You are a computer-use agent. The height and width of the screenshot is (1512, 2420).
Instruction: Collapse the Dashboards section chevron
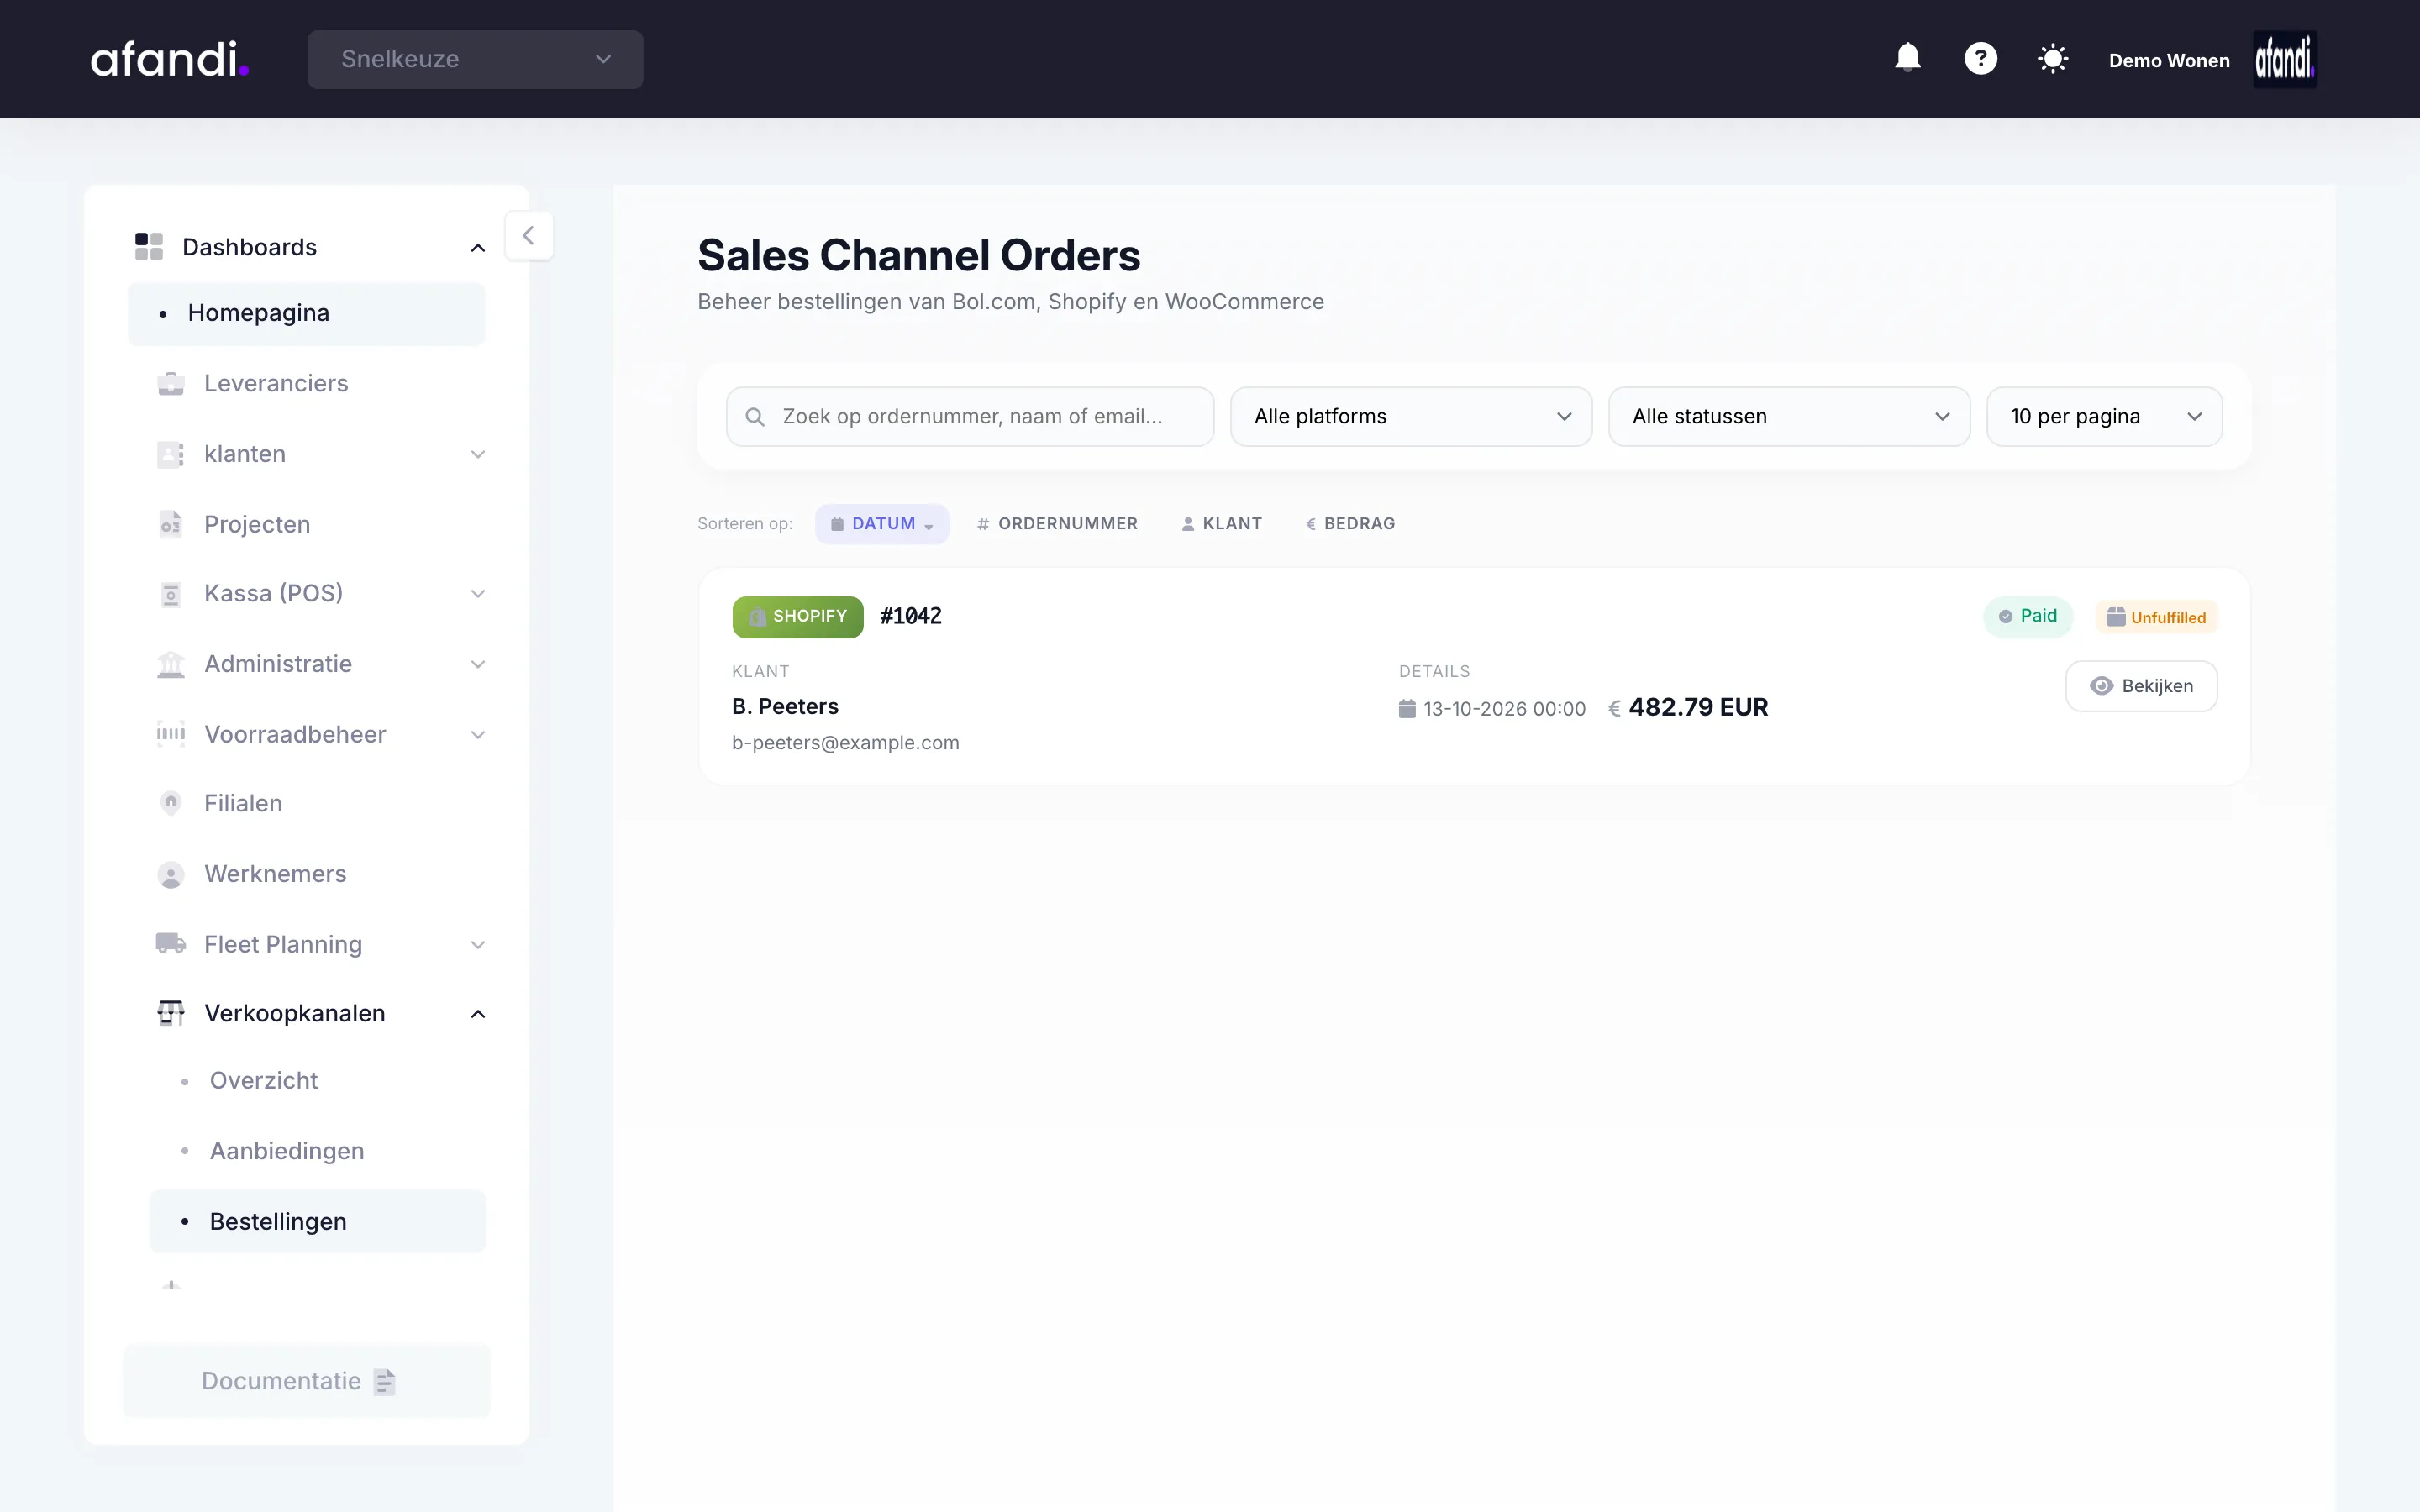pyautogui.click(x=478, y=248)
